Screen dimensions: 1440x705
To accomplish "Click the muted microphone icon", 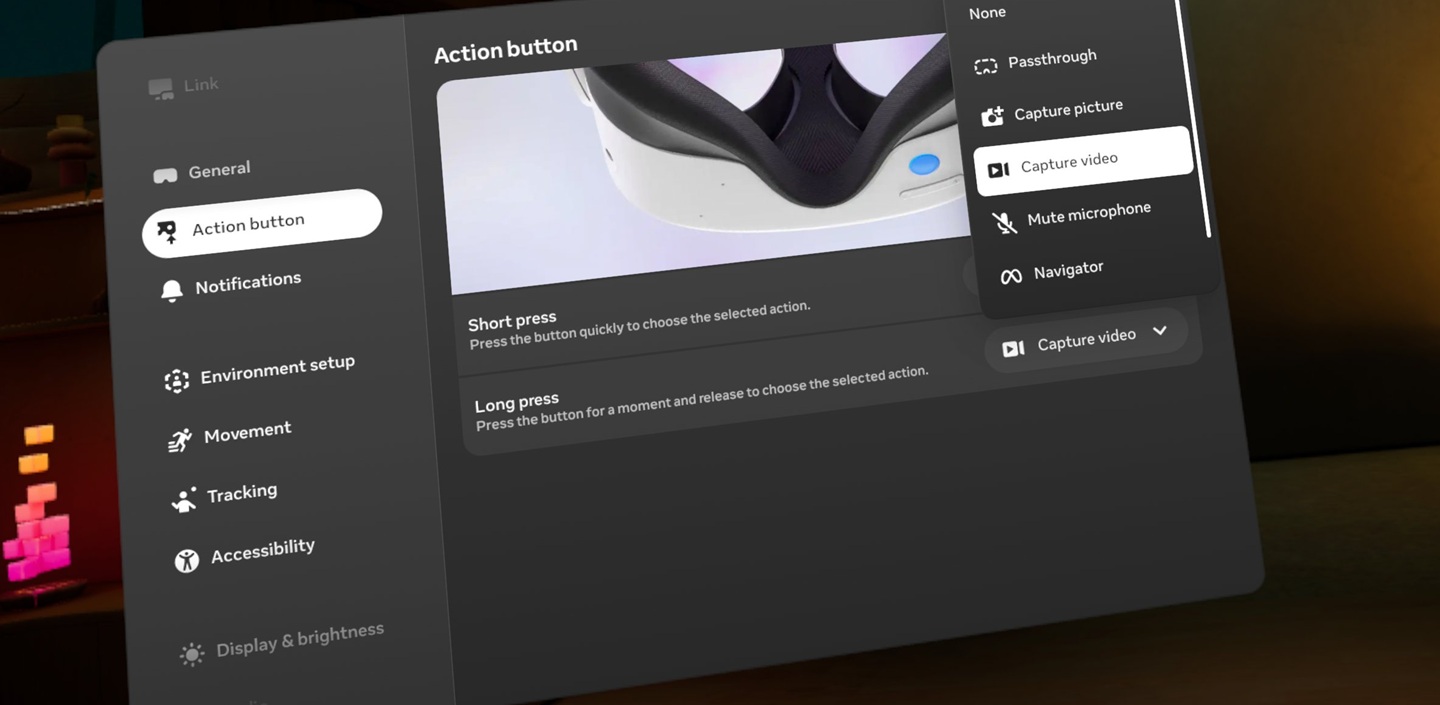I will point(1004,223).
